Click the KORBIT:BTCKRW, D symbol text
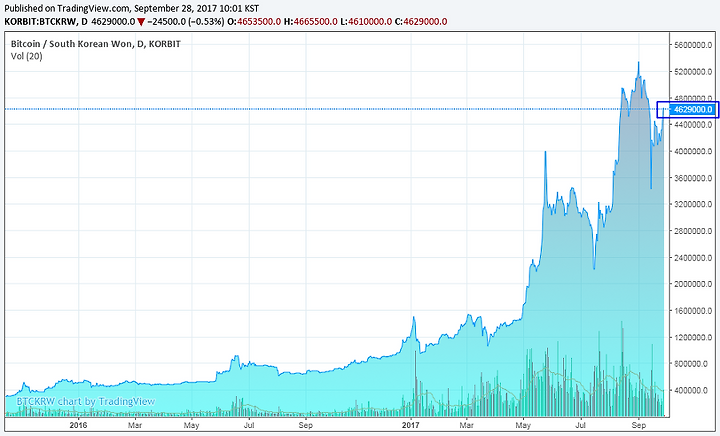Viewport: 720px width, 436px height. [46, 22]
